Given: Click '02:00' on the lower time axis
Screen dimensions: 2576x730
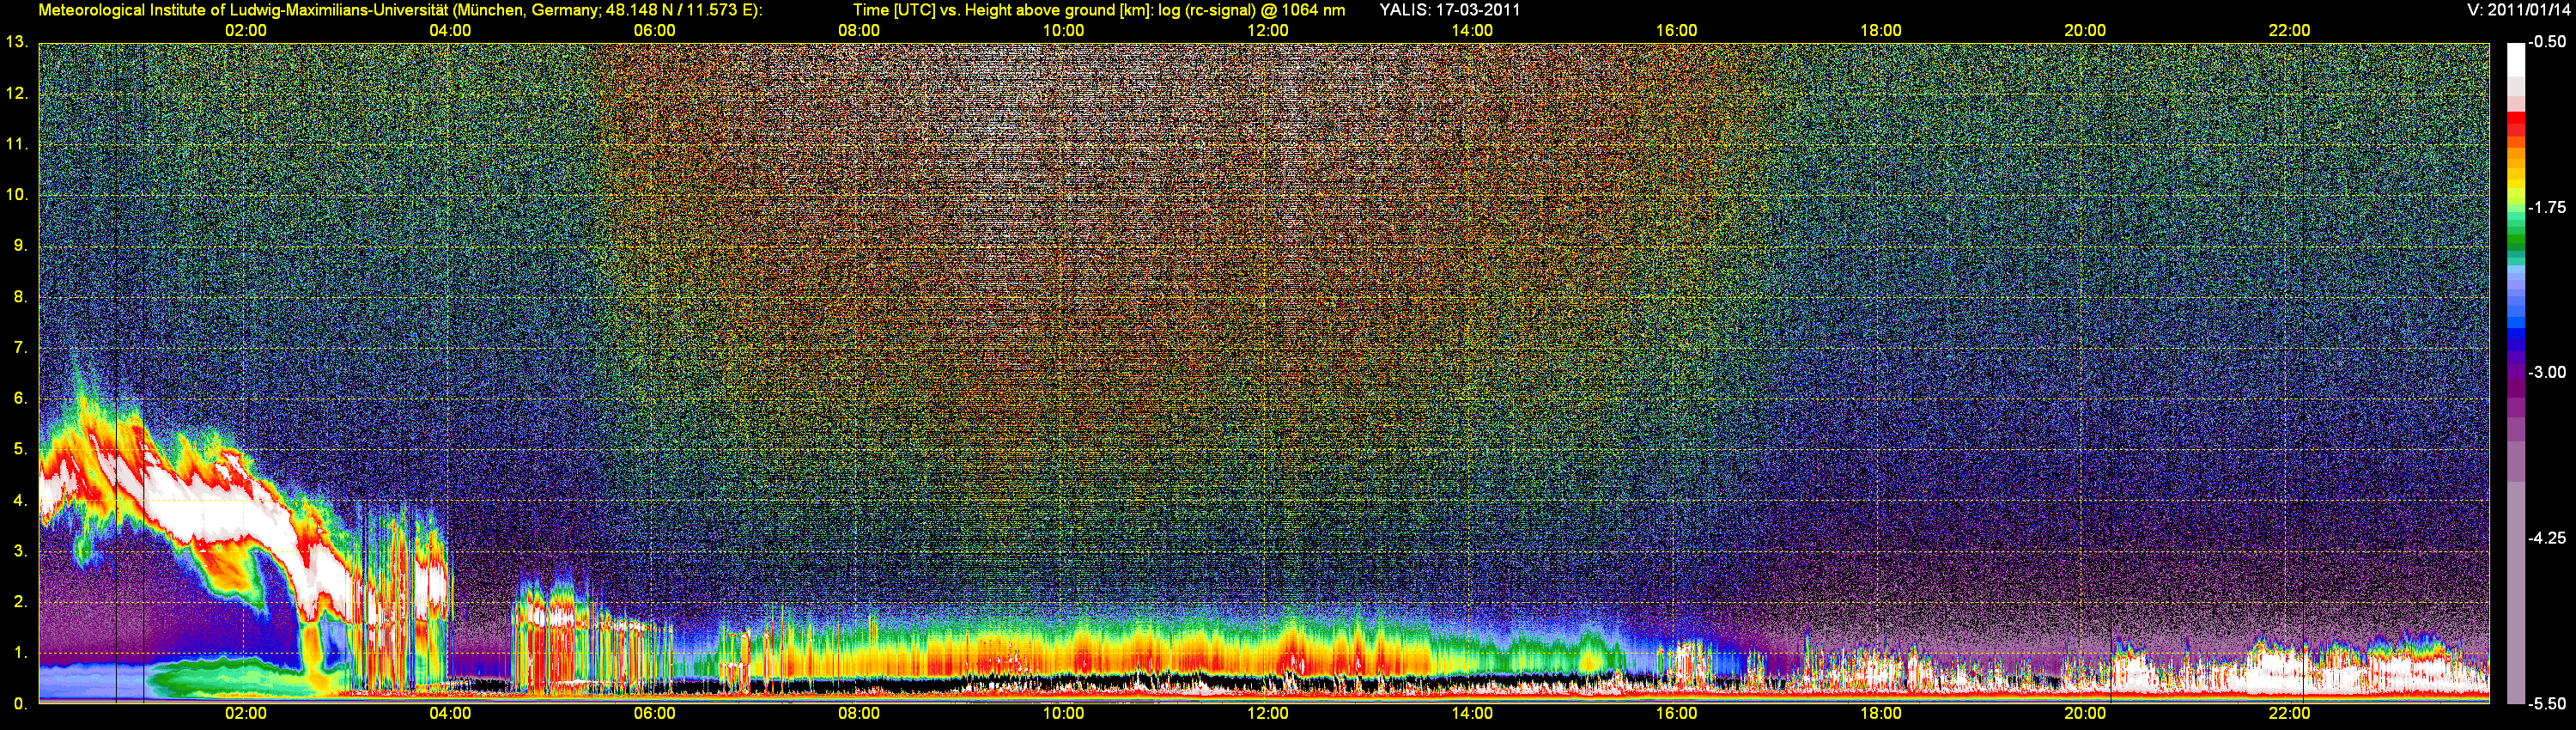Looking at the screenshot, I should pyautogui.click(x=246, y=713).
